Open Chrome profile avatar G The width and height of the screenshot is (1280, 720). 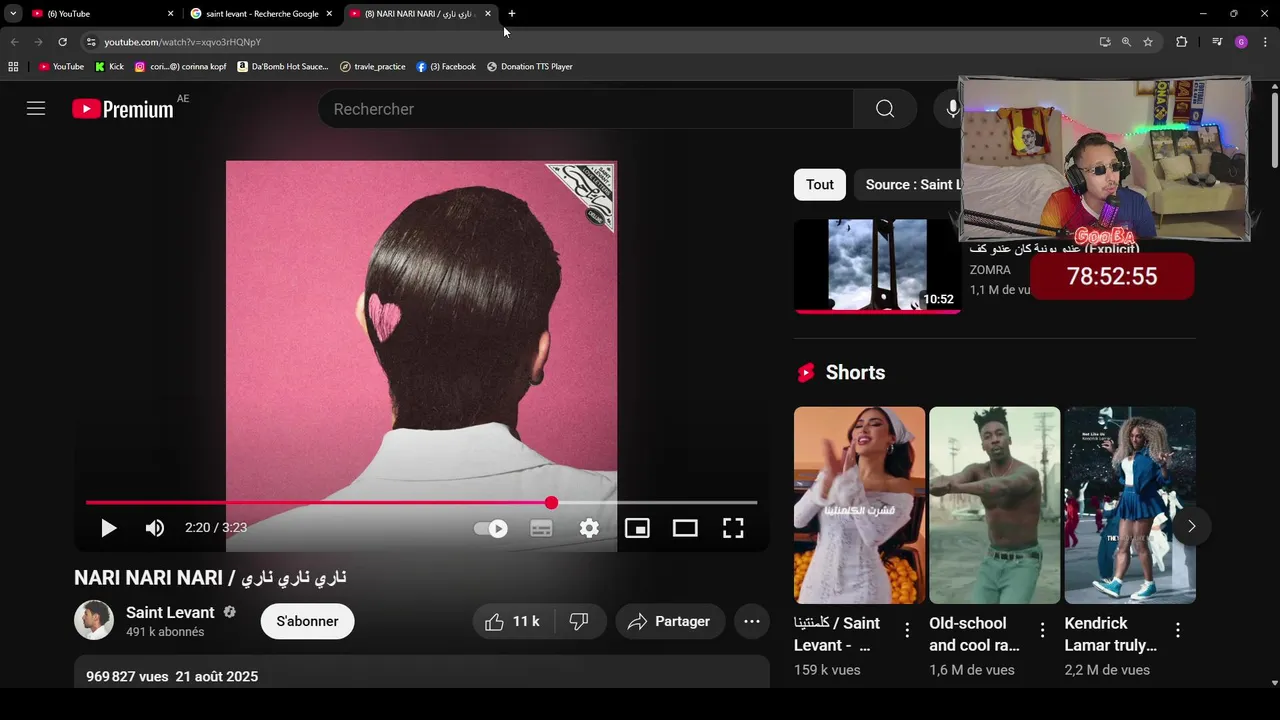coord(1241,42)
